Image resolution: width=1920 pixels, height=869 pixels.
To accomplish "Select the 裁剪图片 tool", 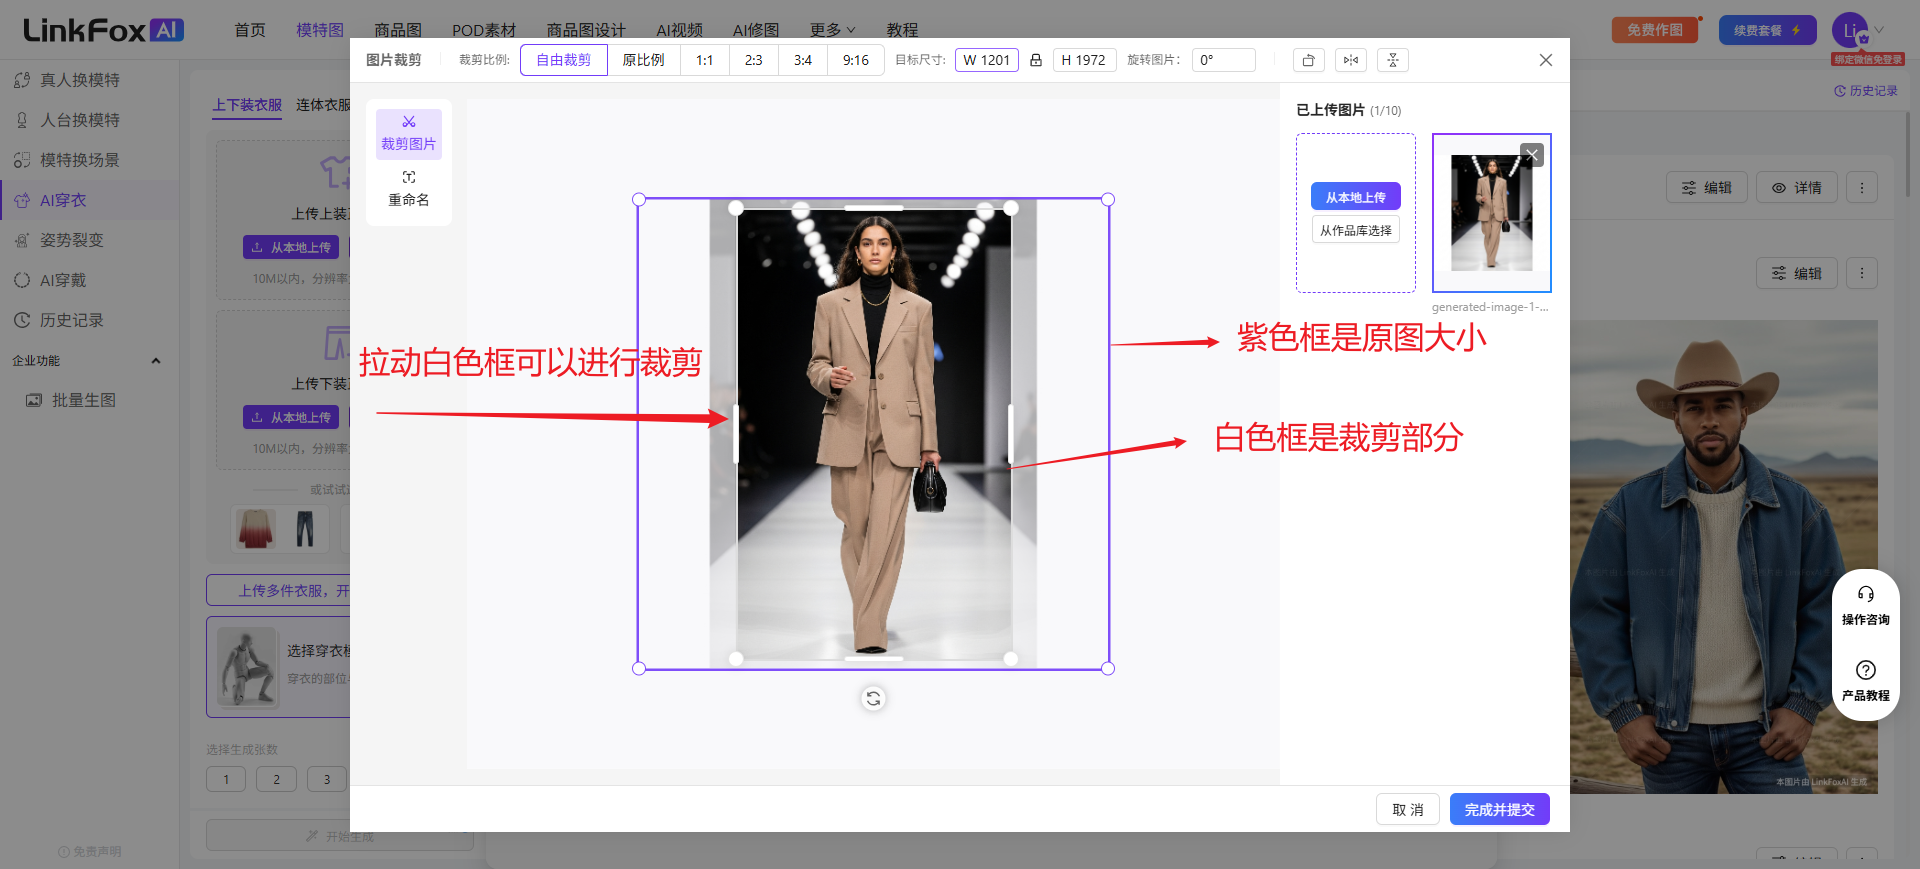I will [409, 133].
